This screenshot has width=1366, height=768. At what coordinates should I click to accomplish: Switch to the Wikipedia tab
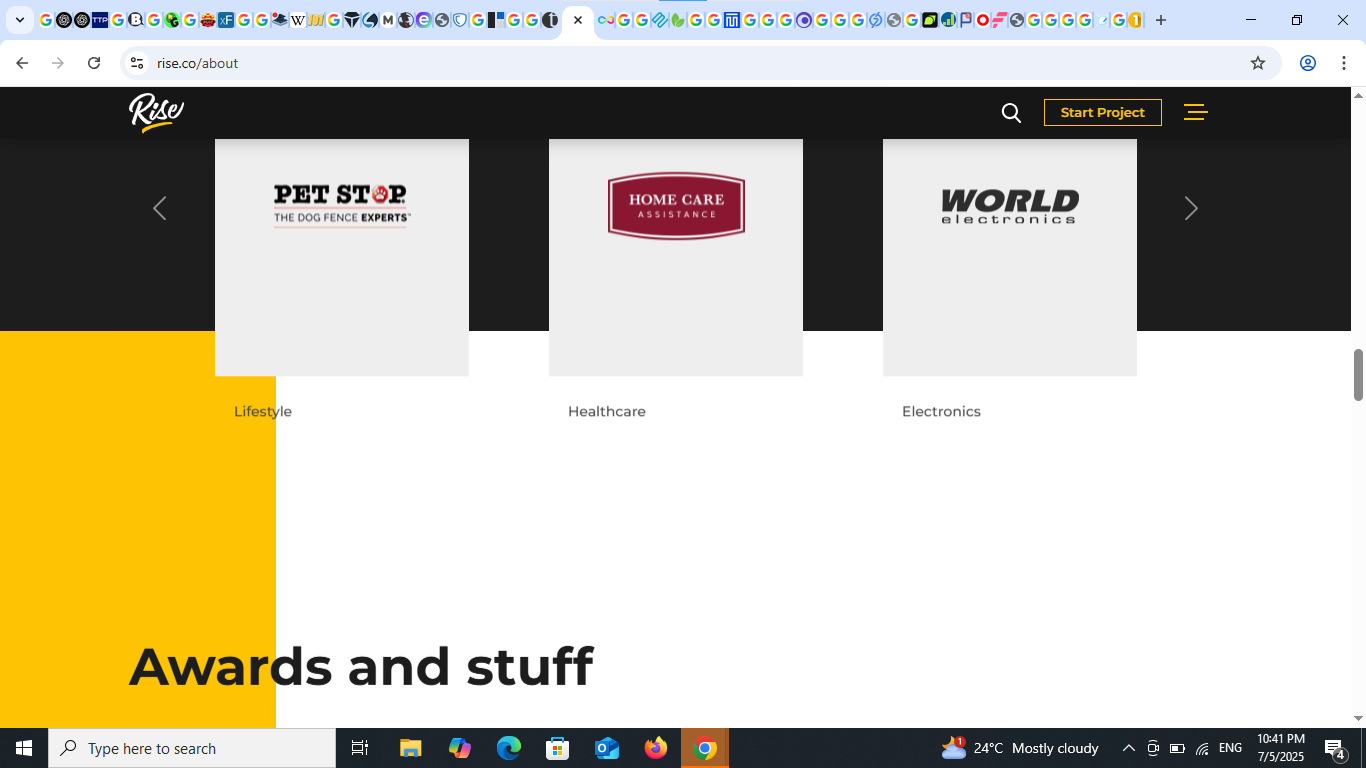pos(298,20)
